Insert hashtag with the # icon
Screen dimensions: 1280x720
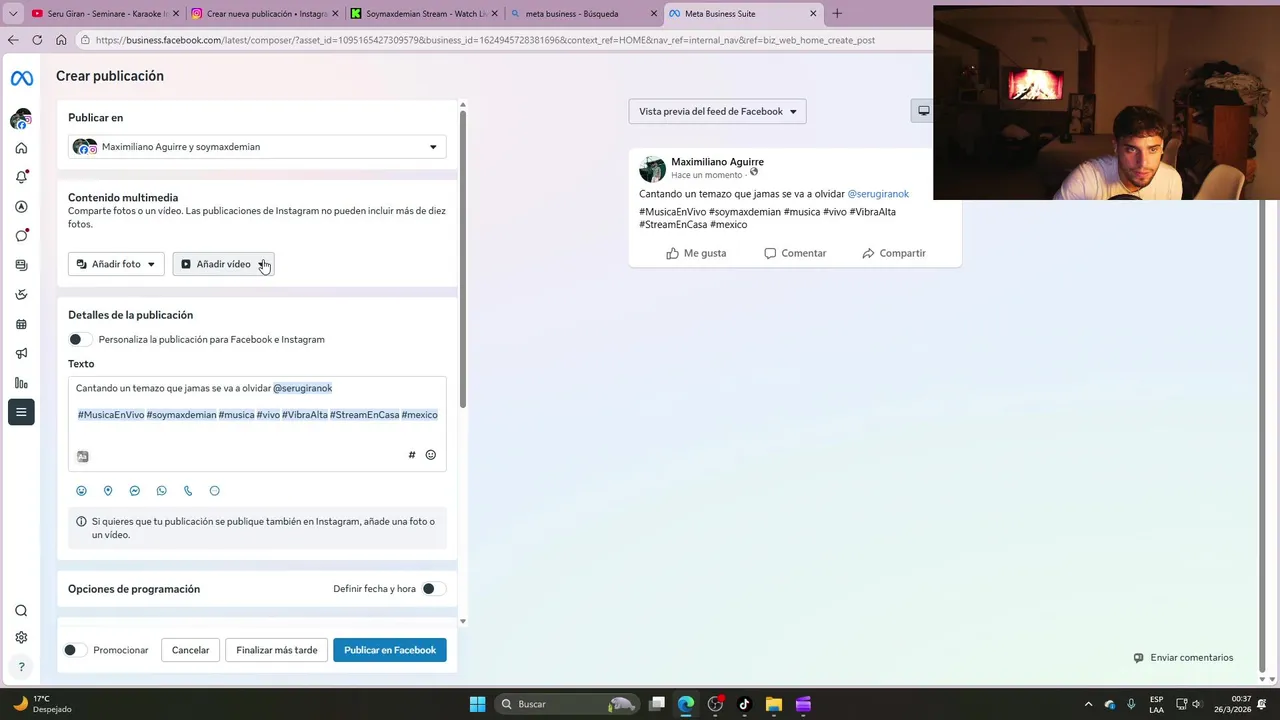pos(411,455)
